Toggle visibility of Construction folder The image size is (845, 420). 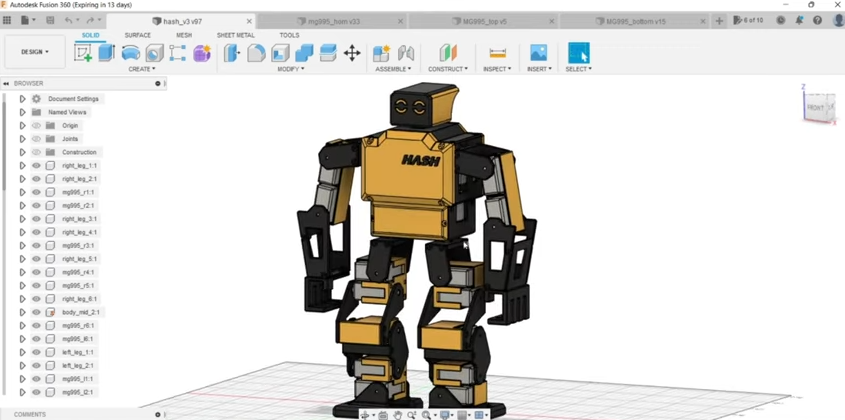tap(36, 152)
